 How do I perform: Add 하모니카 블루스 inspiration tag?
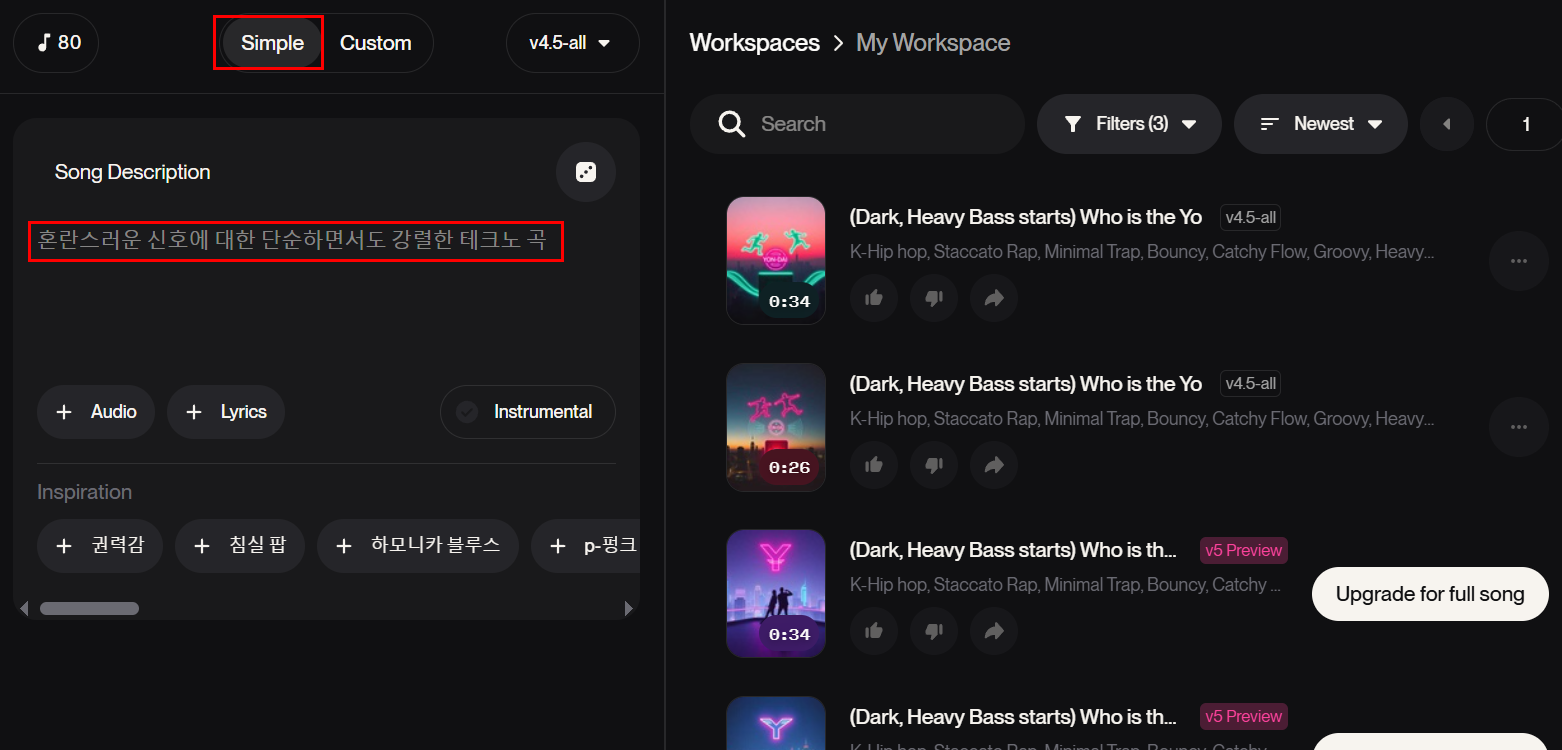click(x=418, y=546)
